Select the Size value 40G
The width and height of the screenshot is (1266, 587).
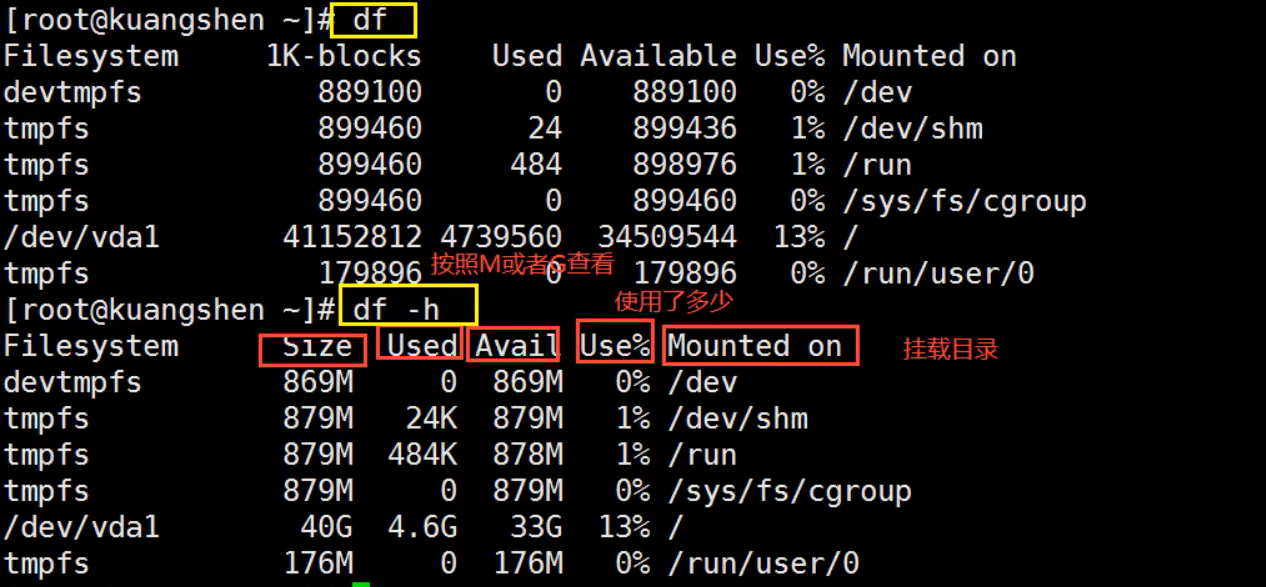pyautogui.click(x=327, y=527)
